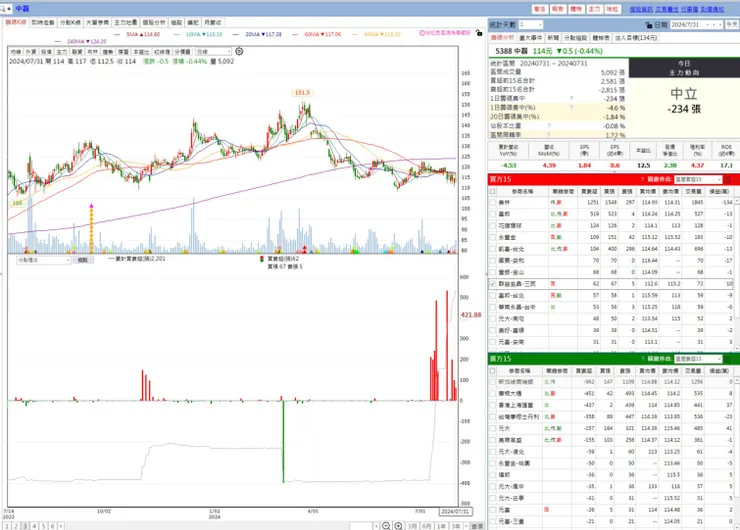Click the 1年 range button
The height and width of the screenshot is (530, 740).
tap(441, 526)
